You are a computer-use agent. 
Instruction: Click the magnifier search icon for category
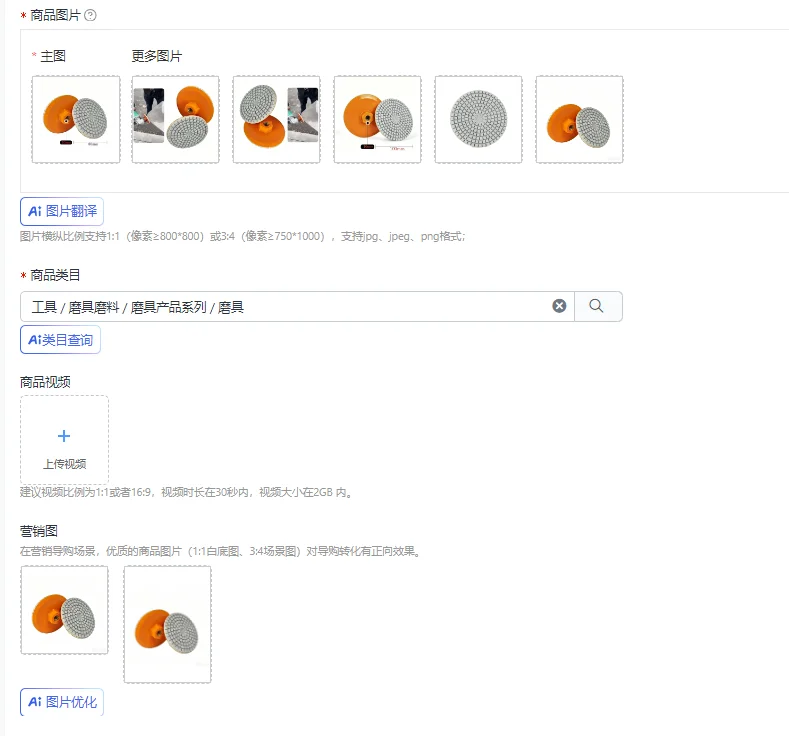point(596,306)
